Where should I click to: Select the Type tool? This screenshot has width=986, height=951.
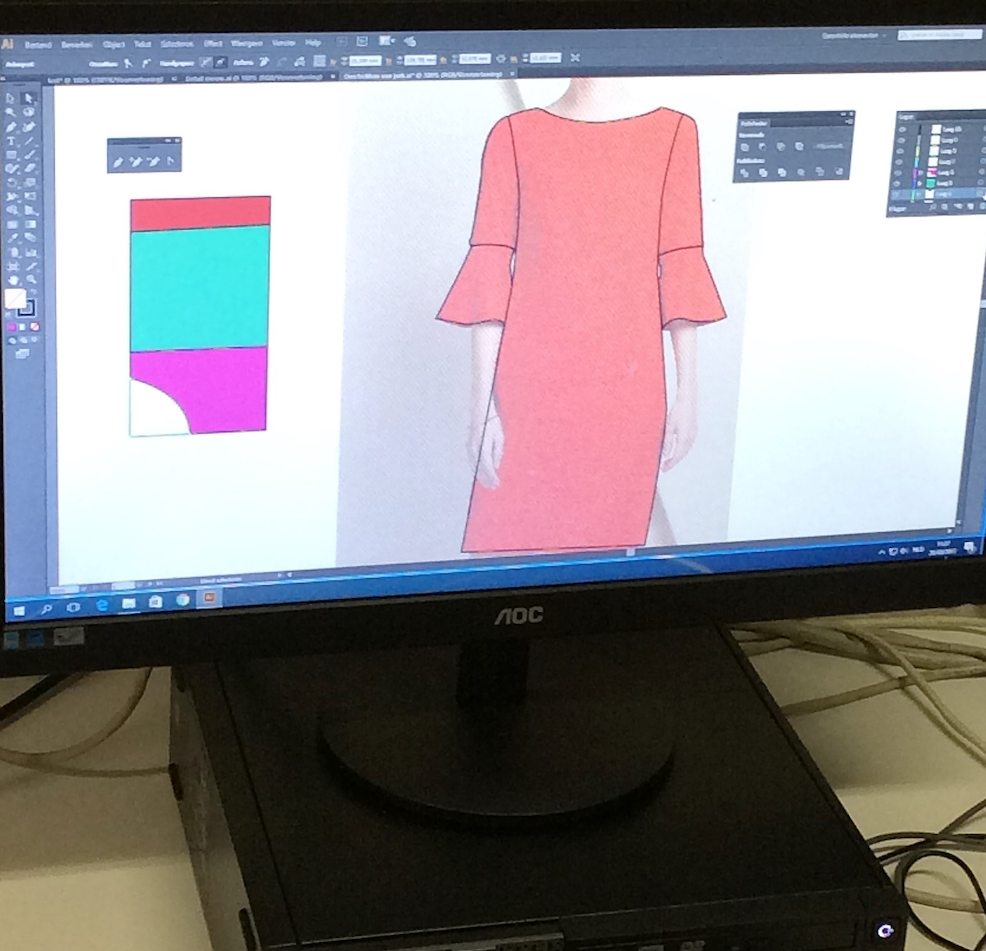point(11,141)
